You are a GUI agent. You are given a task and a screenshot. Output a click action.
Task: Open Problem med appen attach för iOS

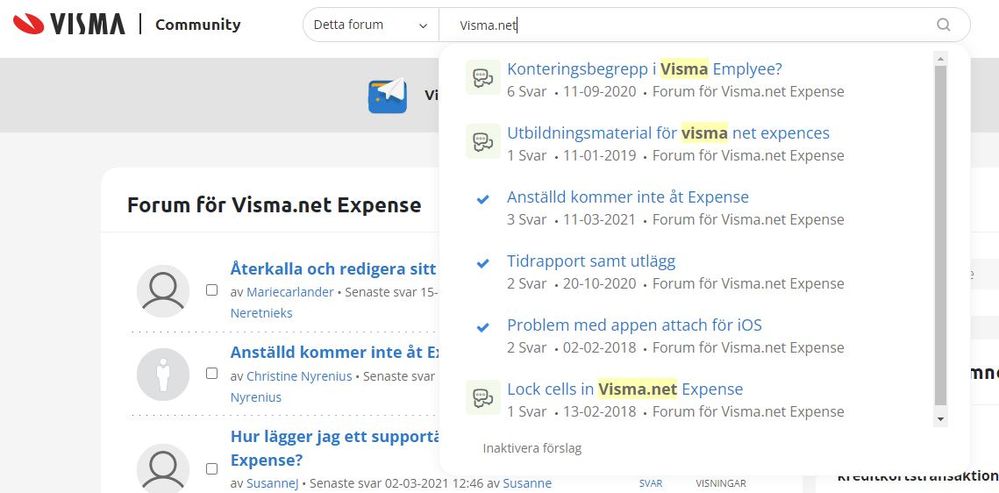(635, 325)
